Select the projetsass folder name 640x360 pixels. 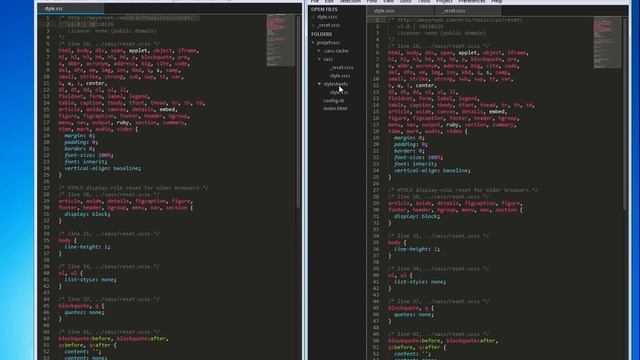pyautogui.click(x=328, y=42)
